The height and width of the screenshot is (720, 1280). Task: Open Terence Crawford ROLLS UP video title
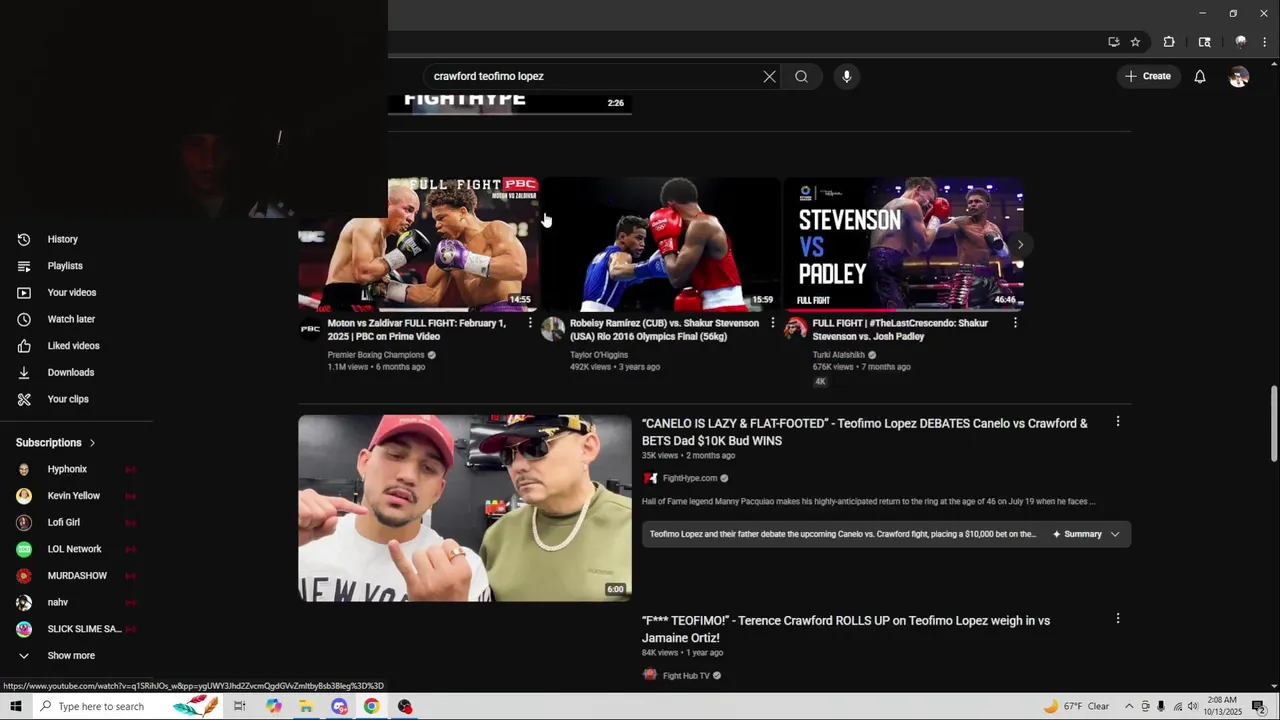pos(846,629)
